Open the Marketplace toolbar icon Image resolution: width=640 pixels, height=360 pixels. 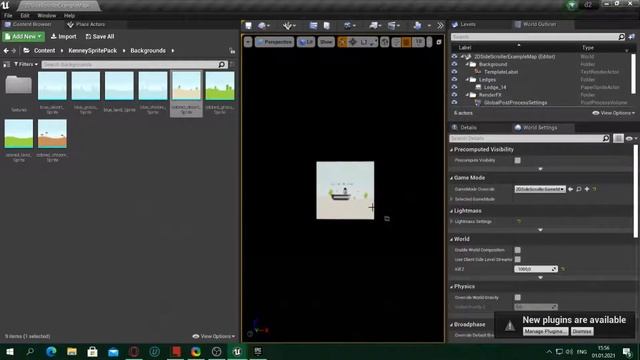(327, 26)
